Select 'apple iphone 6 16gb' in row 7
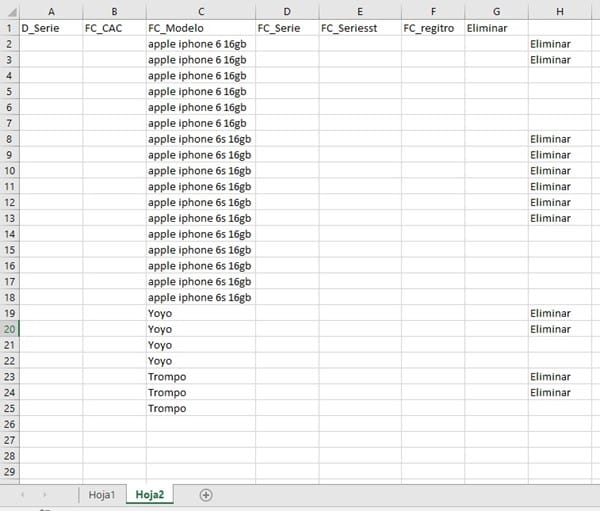The height and width of the screenshot is (511, 600). (201, 123)
